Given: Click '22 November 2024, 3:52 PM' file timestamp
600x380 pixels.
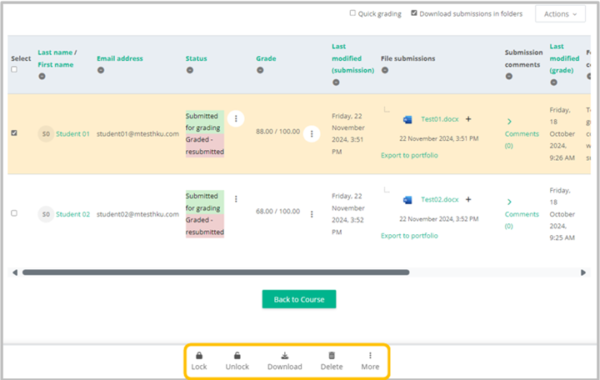Looking at the screenshot, I should tap(439, 219).
